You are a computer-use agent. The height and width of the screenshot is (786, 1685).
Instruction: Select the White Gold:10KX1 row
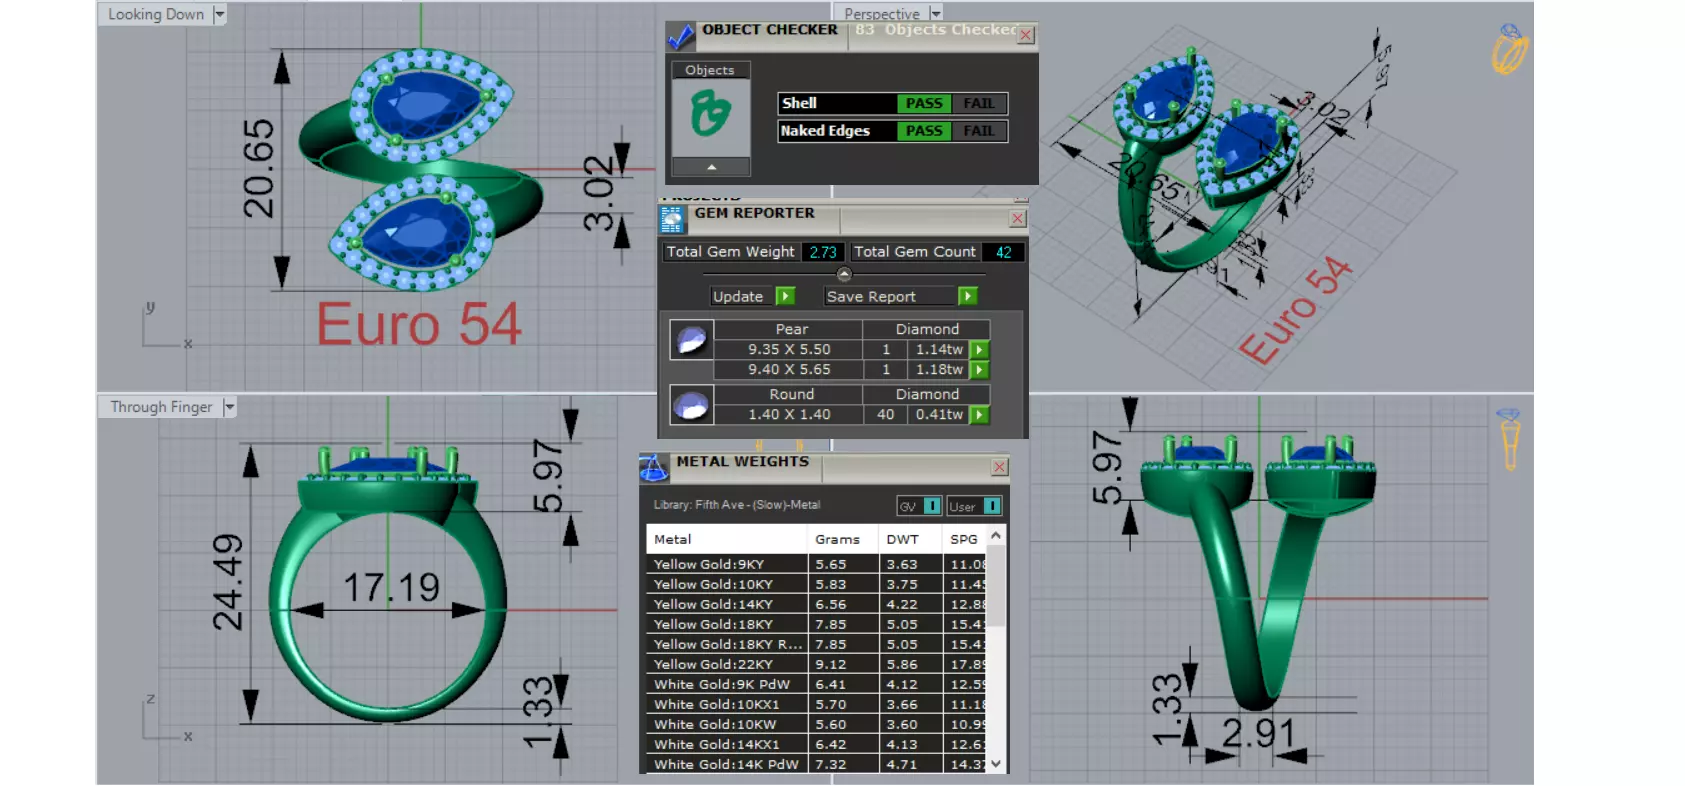pyautogui.click(x=816, y=704)
